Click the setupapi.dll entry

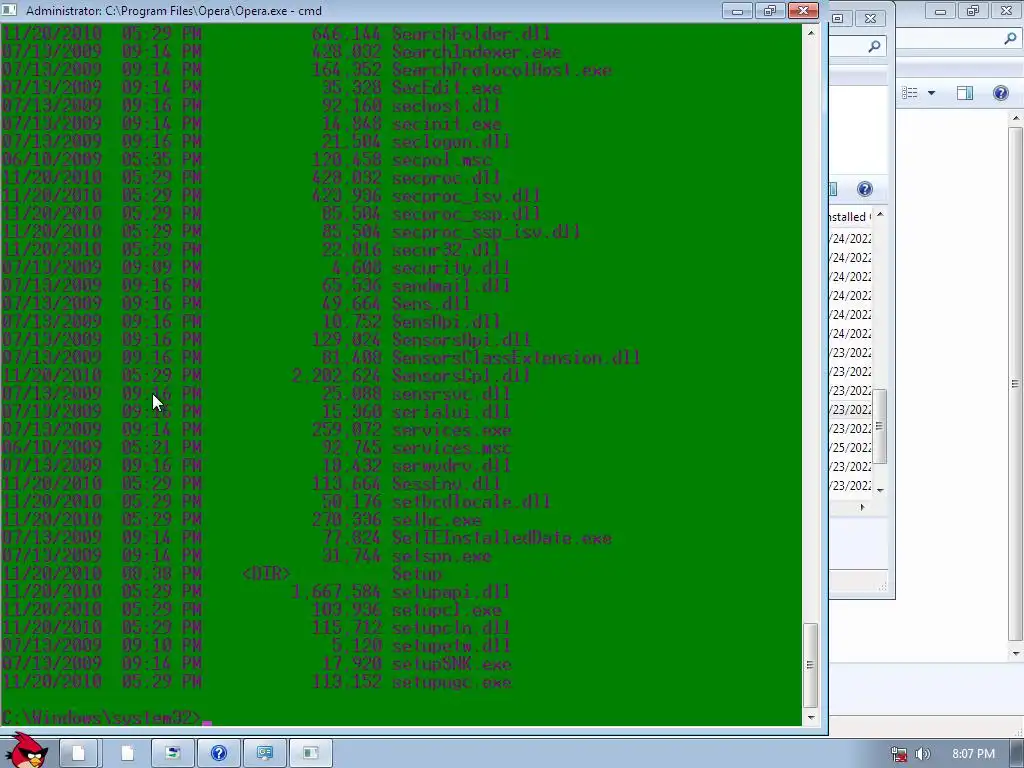pyautogui.click(x=451, y=592)
